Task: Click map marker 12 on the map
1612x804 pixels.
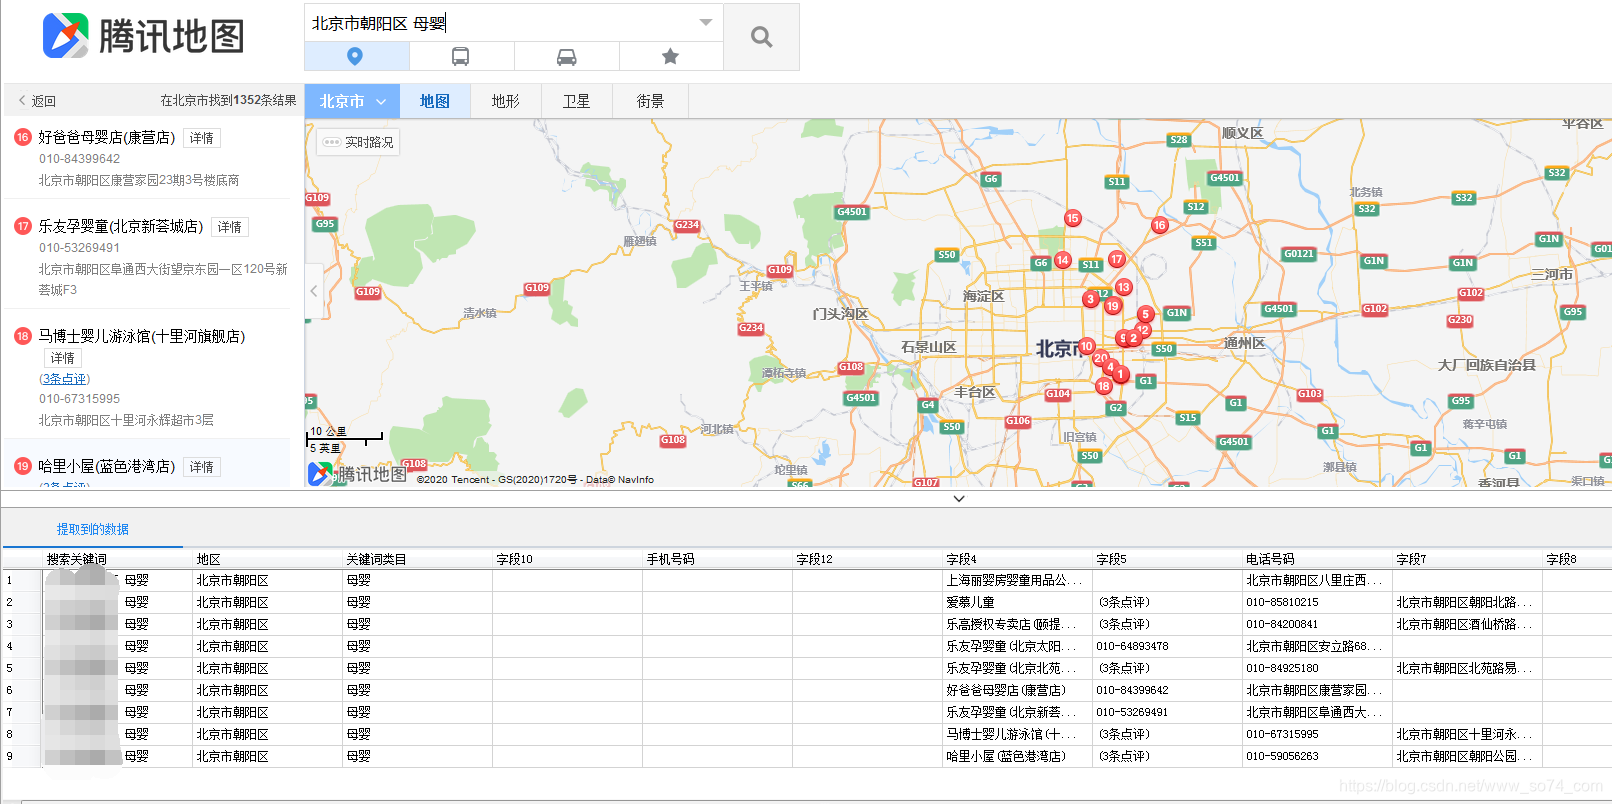Action: point(1143,329)
